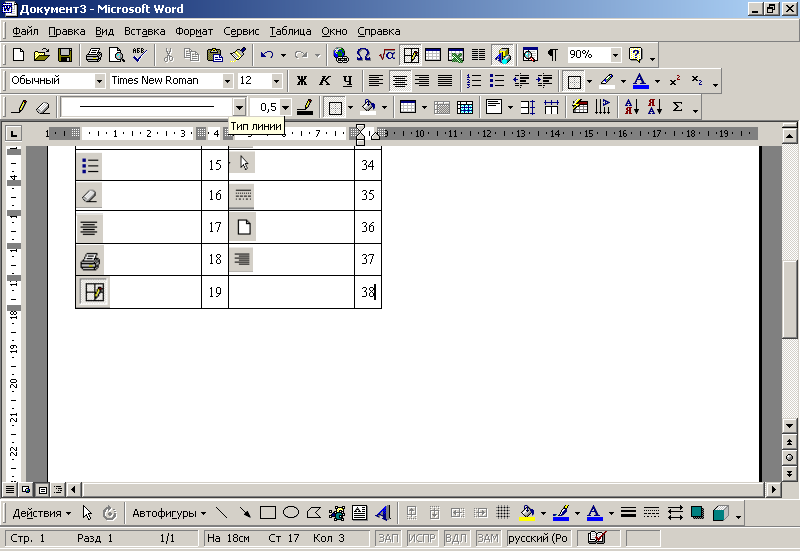Viewport: 800px width, 551px height.
Task: Split the table cells
Action: [x=465, y=107]
